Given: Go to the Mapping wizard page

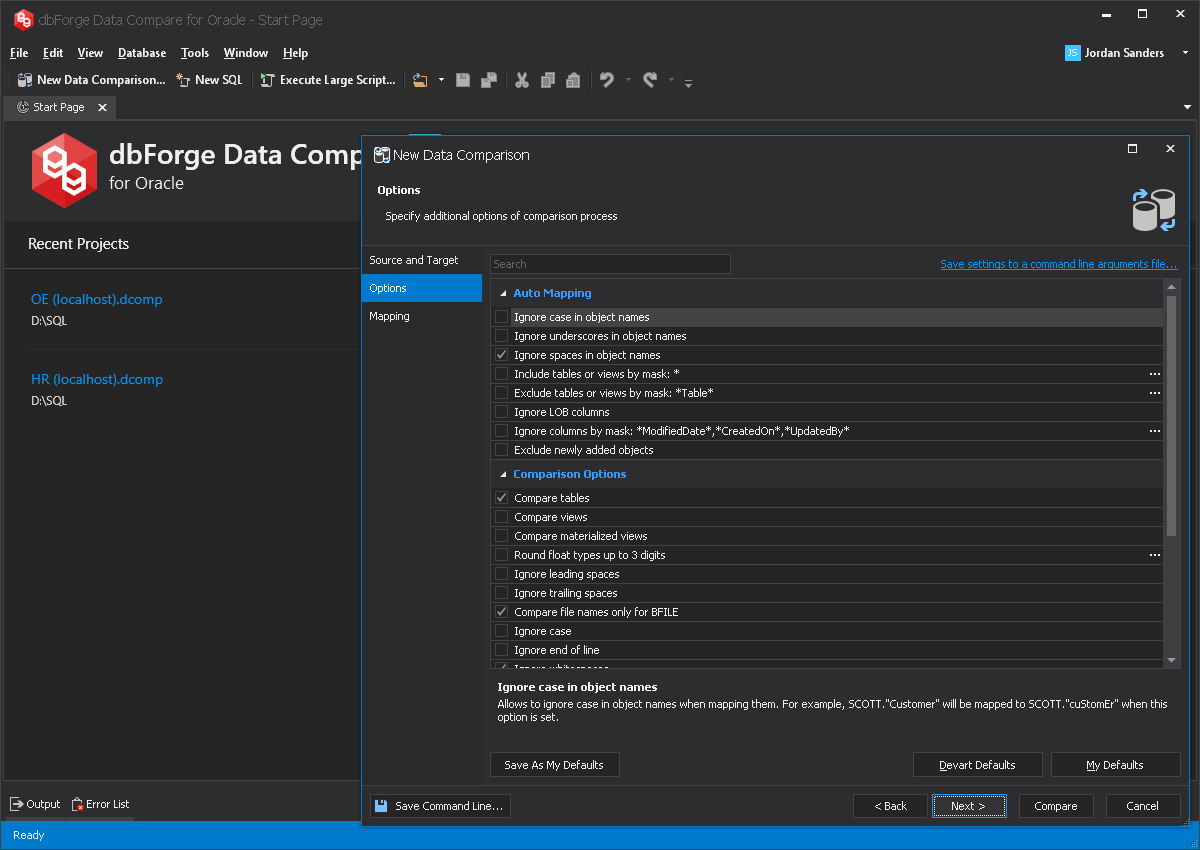Looking at the screenshot, I should pyautogui.click(x=421, y=316).
